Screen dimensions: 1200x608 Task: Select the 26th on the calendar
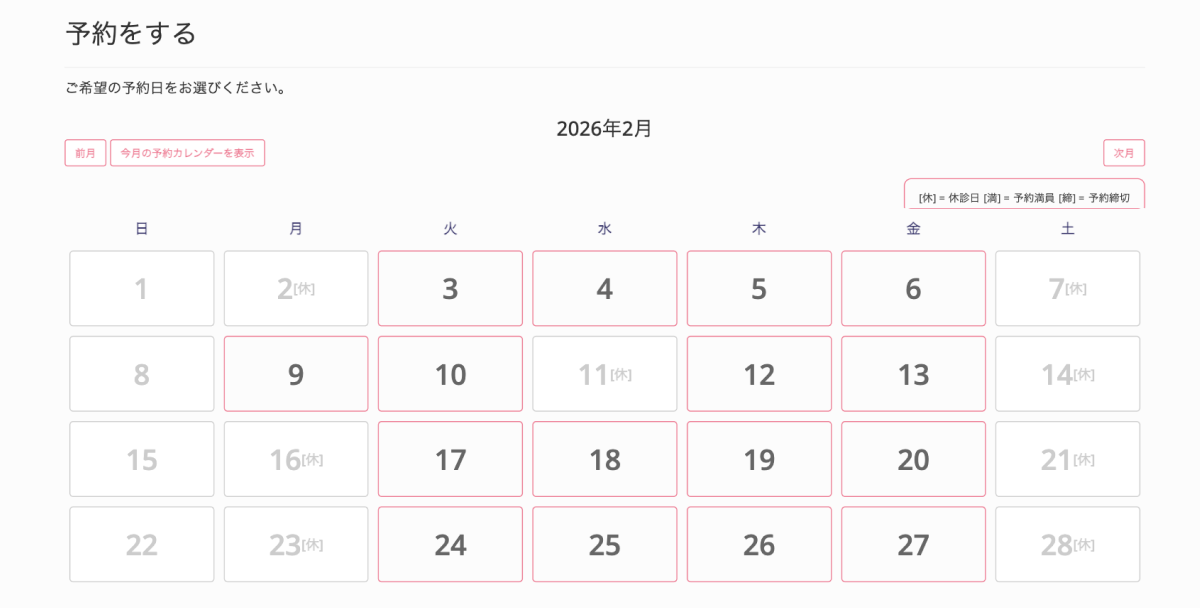[x=759, y=544]
